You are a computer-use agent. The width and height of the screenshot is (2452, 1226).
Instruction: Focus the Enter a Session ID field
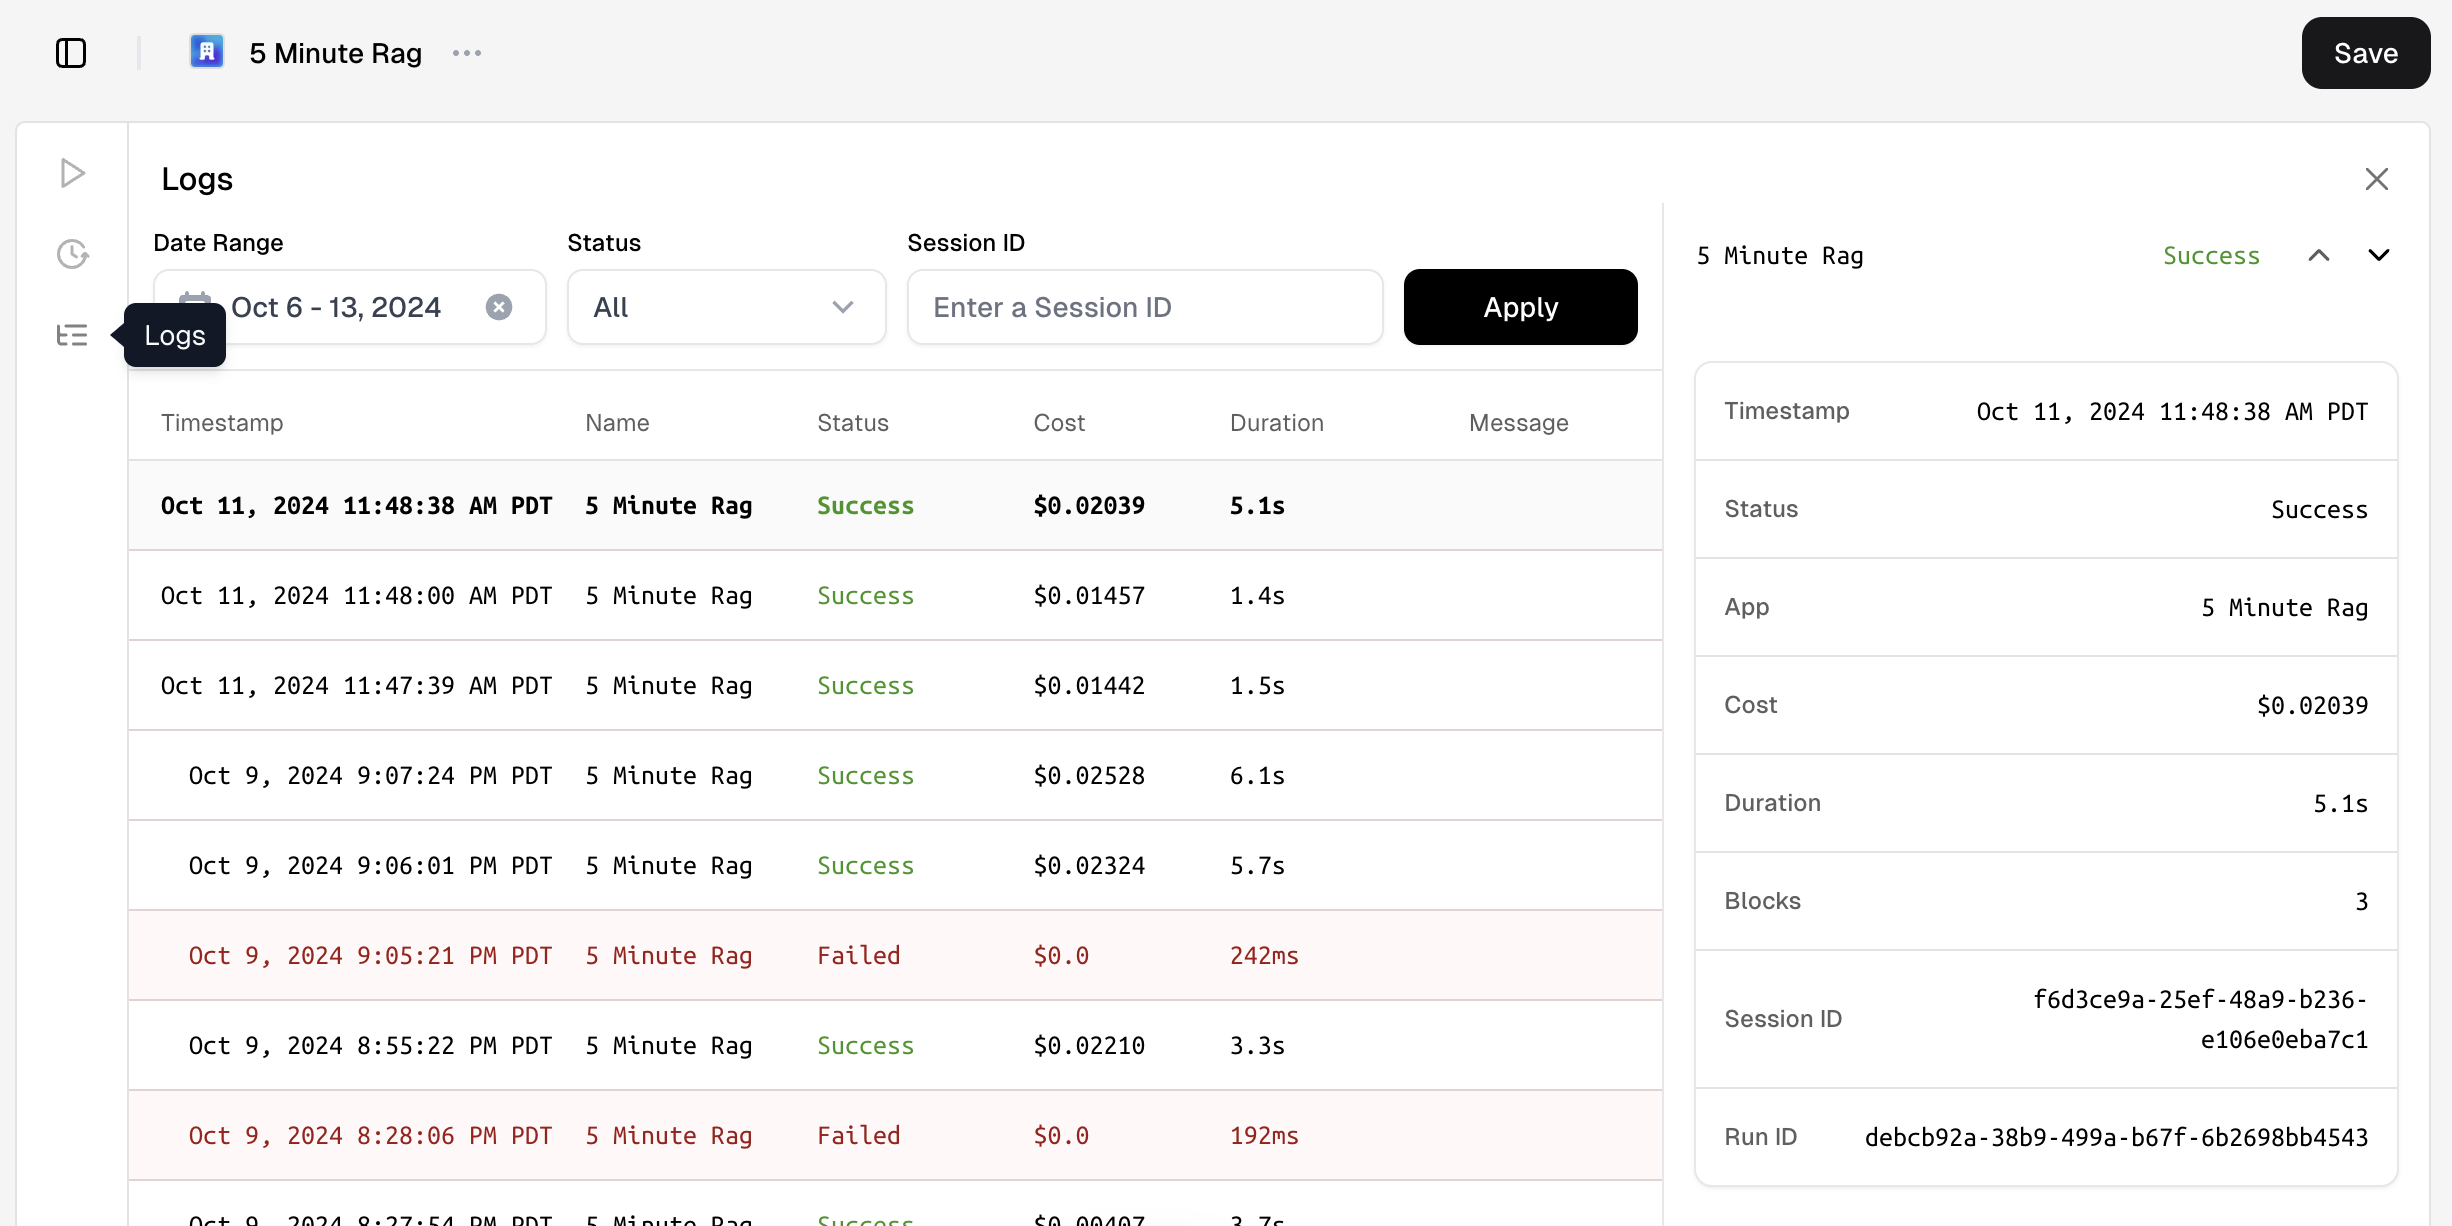pos(1144,307)
